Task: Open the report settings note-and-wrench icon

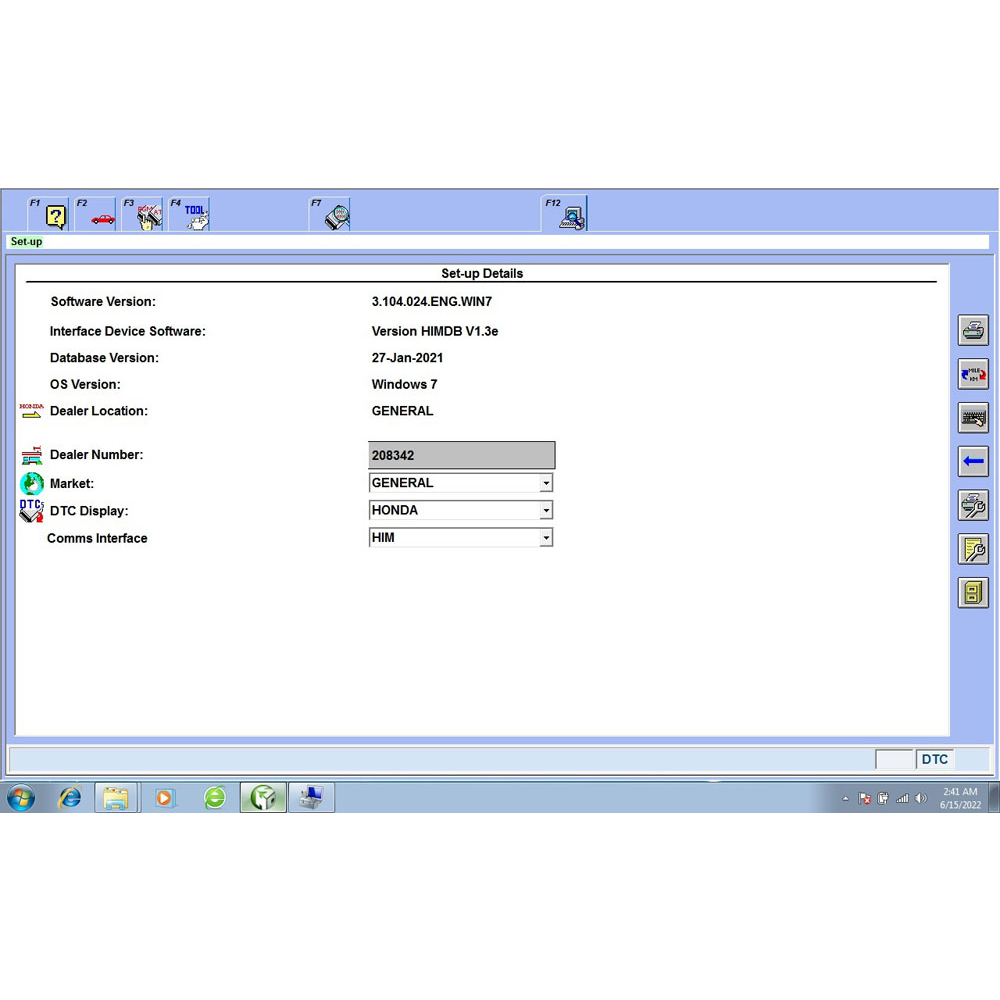Action: coord(972,548)
